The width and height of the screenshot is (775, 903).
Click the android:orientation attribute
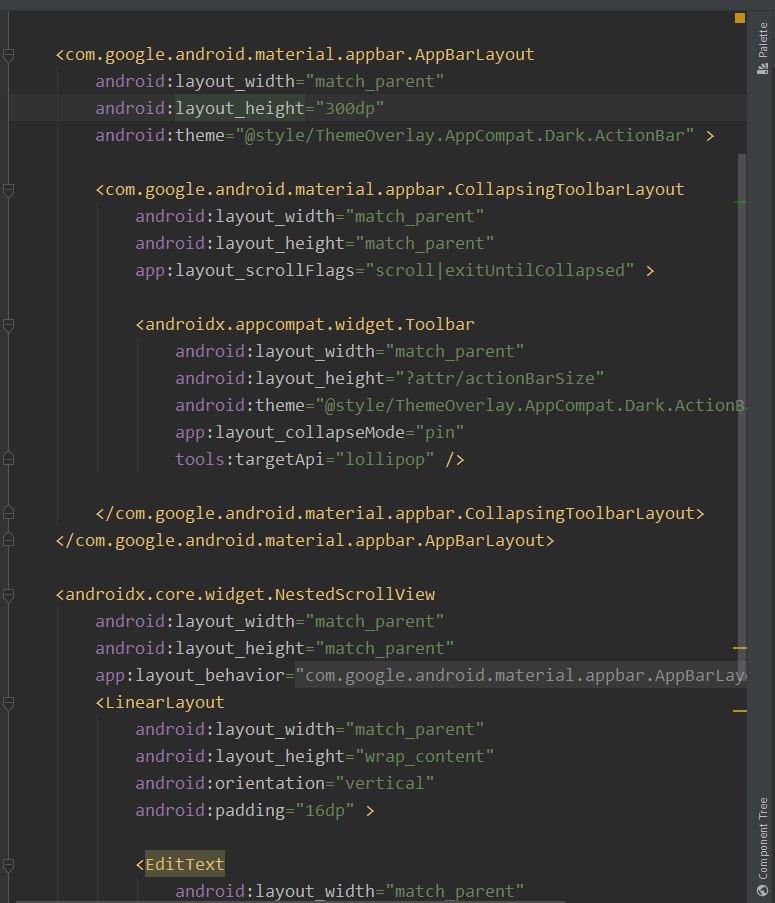230,784
